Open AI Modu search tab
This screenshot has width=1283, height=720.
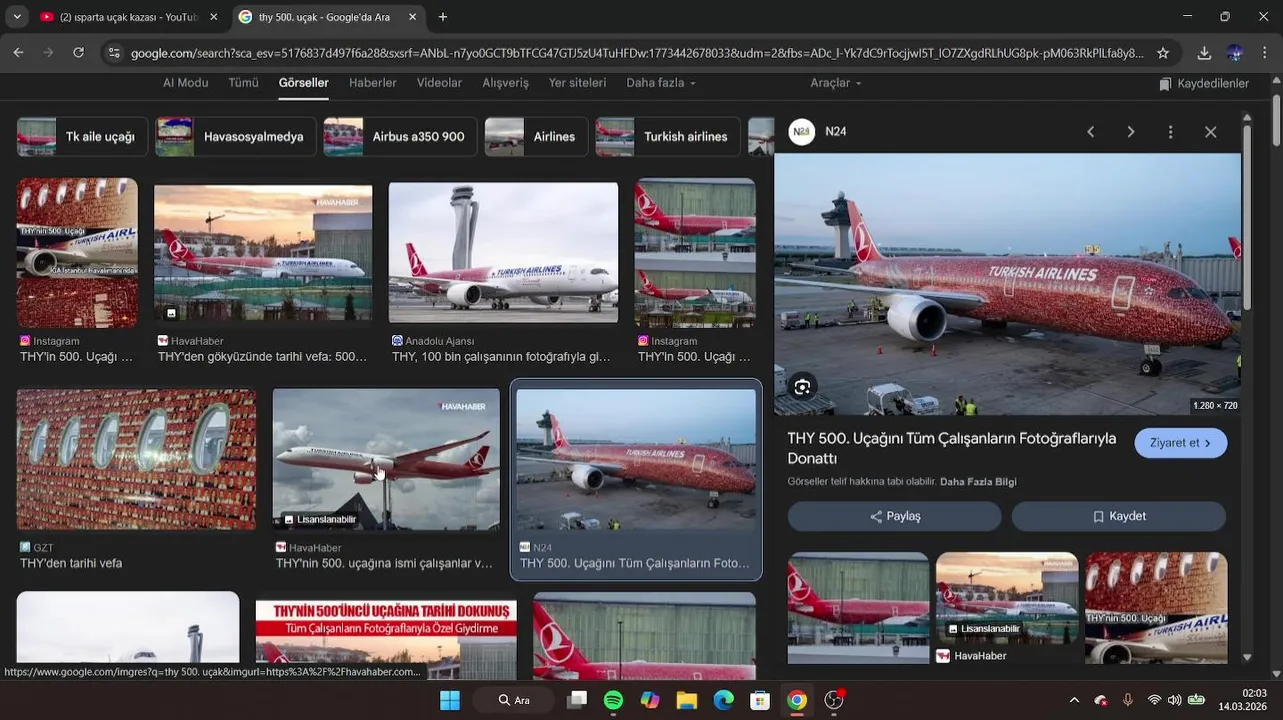pyautogui.click(x=186, y=83)
